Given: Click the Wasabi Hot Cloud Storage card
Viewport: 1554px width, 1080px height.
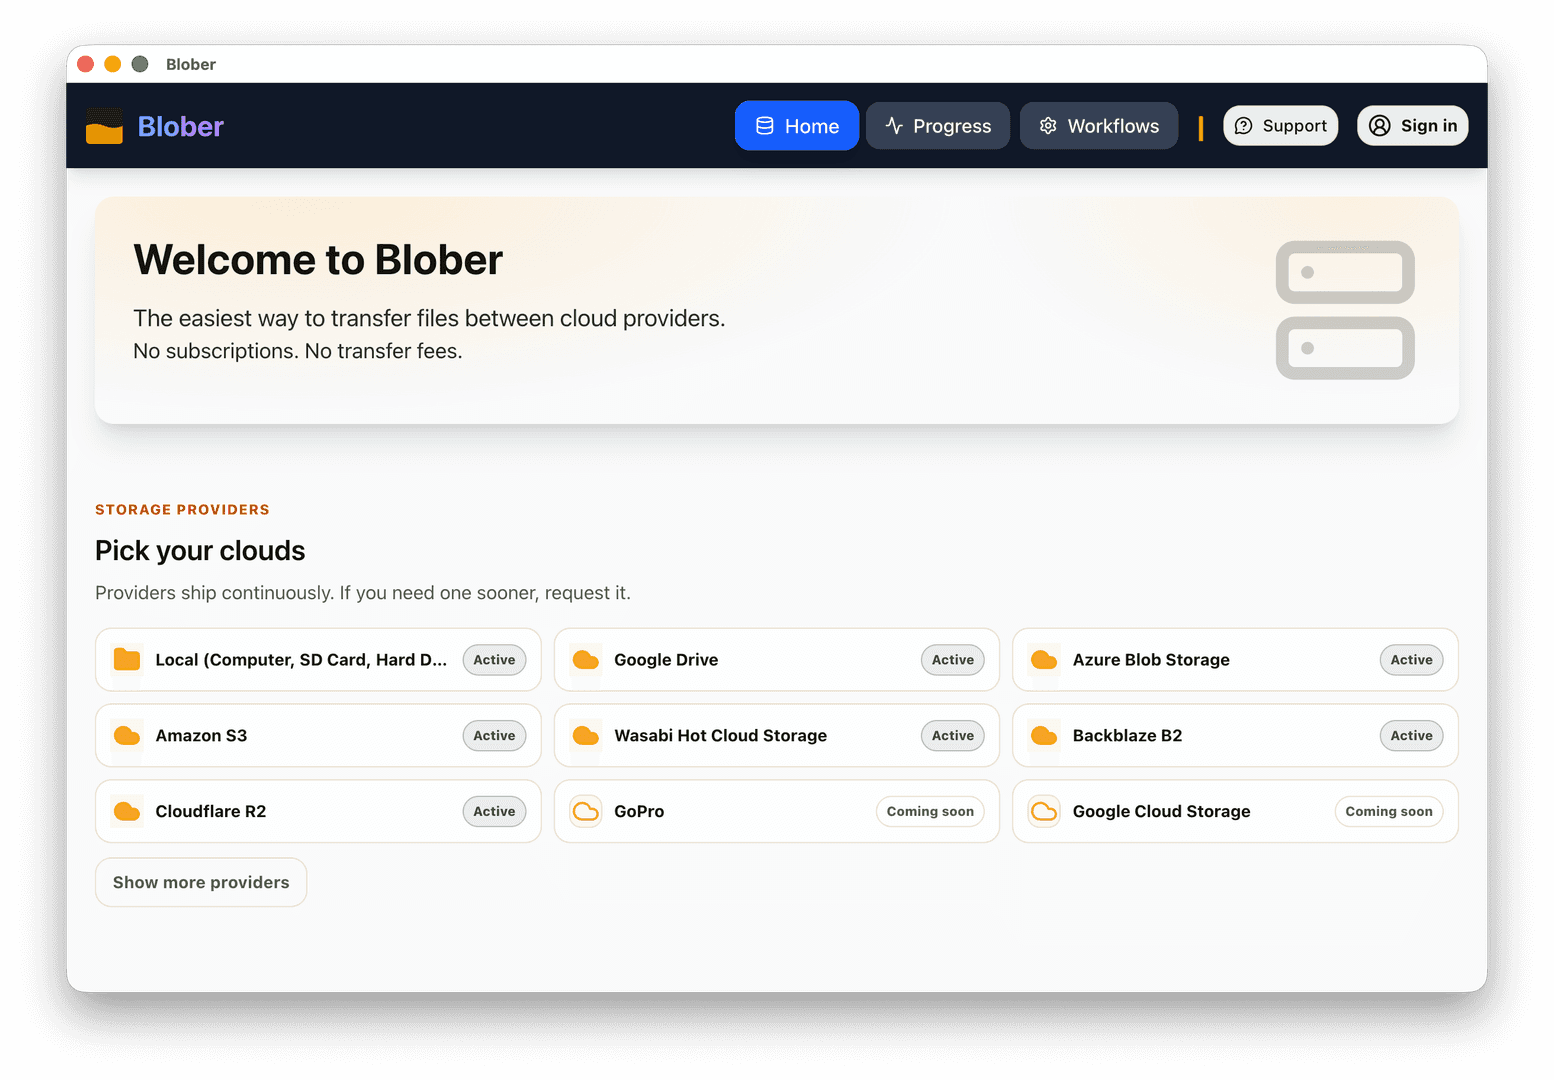Looking at the screenshot, I should [776, 735].
